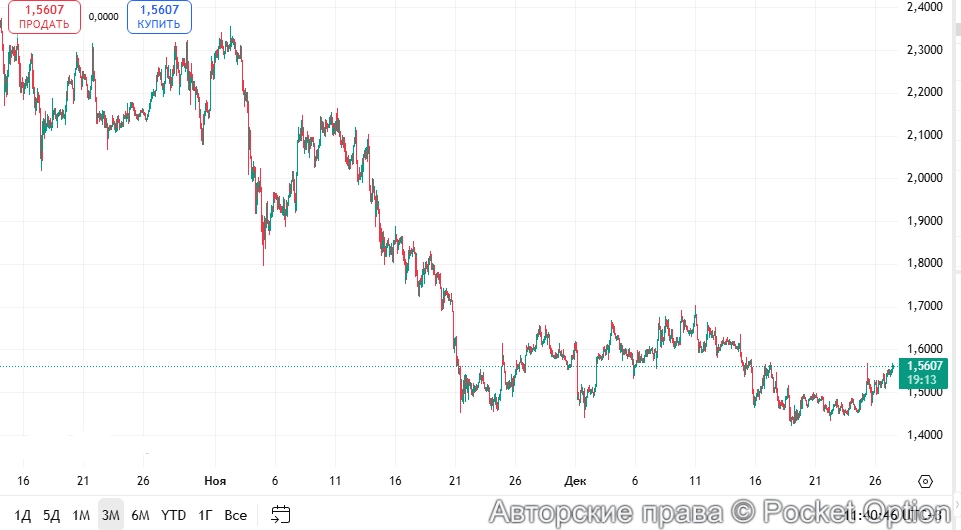Switch to the 1М time range
Screen dimensions: 961x530
coord(81,515)
